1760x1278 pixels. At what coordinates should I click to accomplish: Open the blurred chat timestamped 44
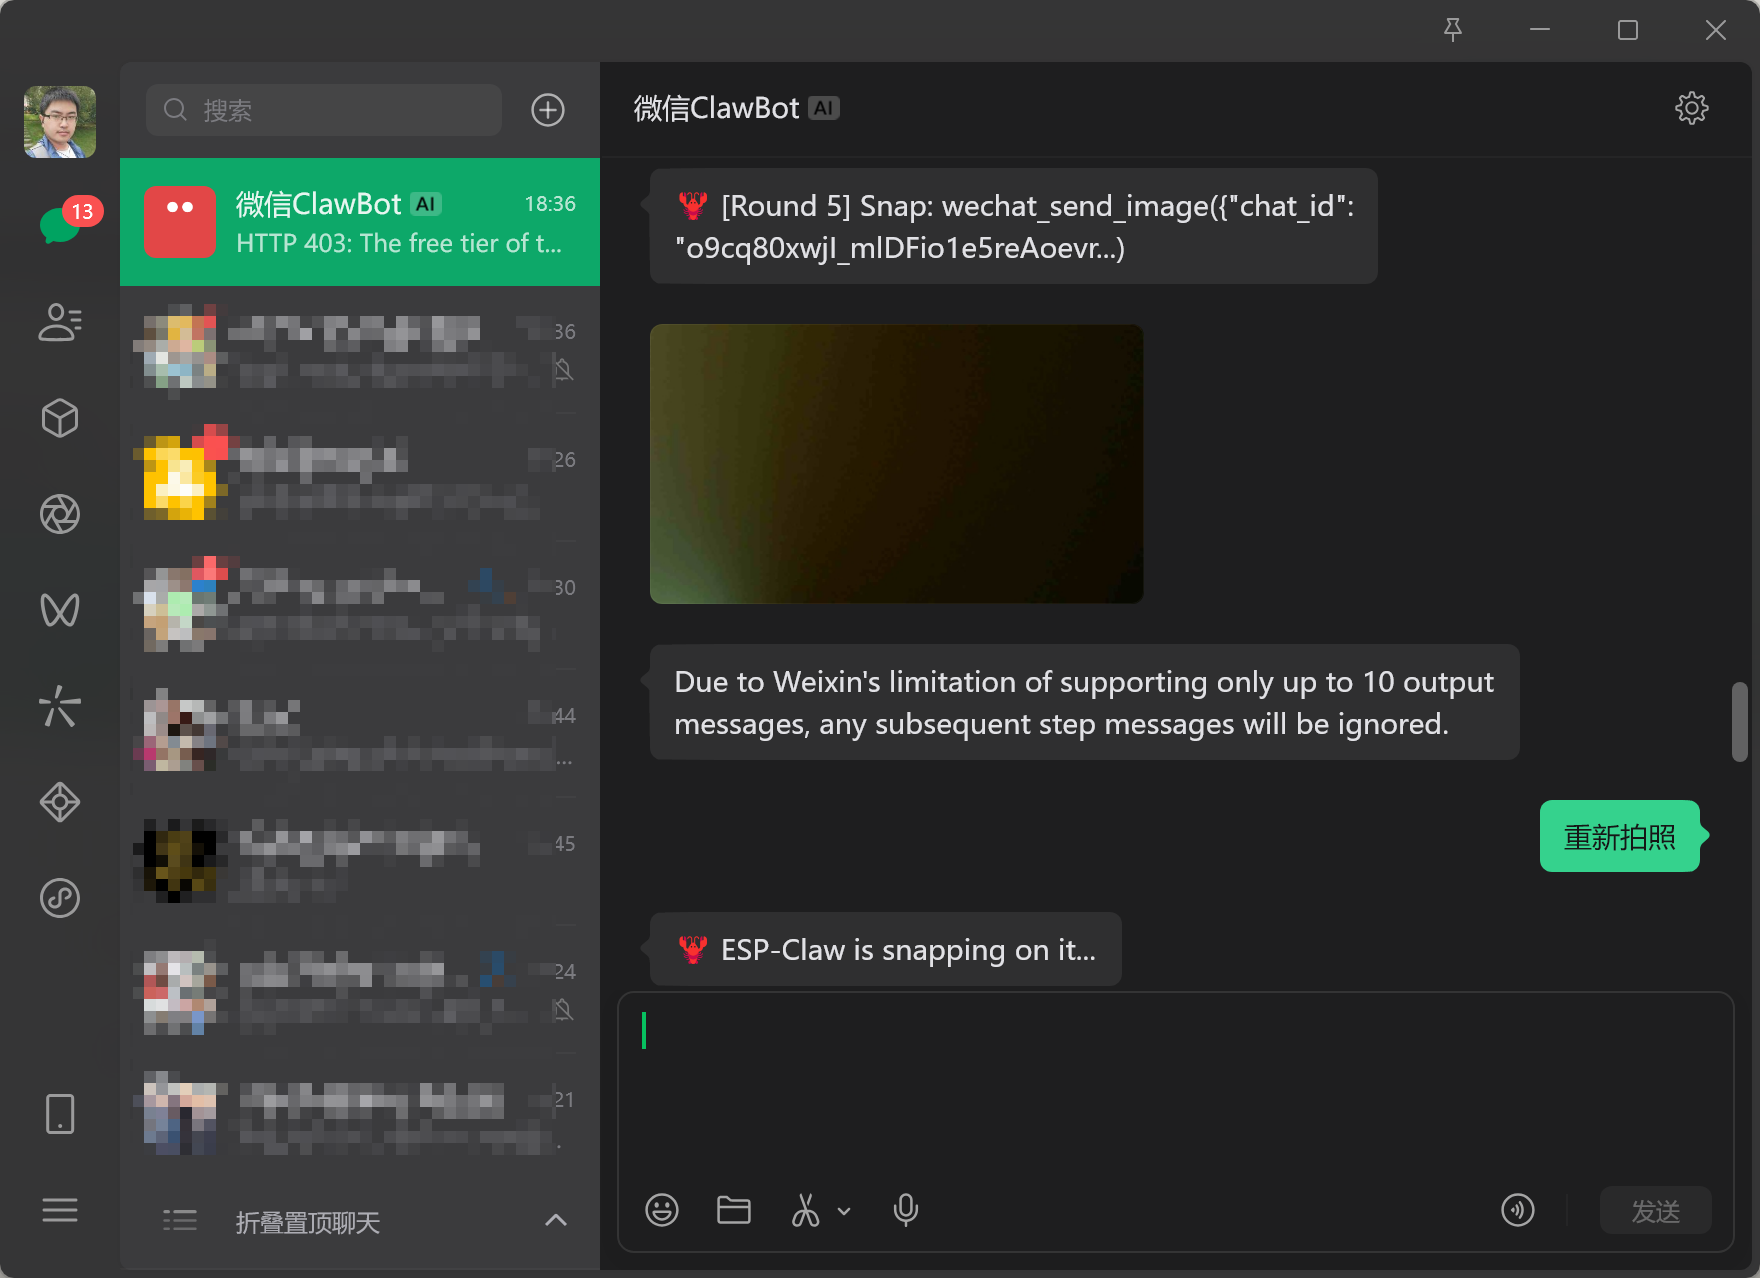pyautogui.click(x=360, y=734)
